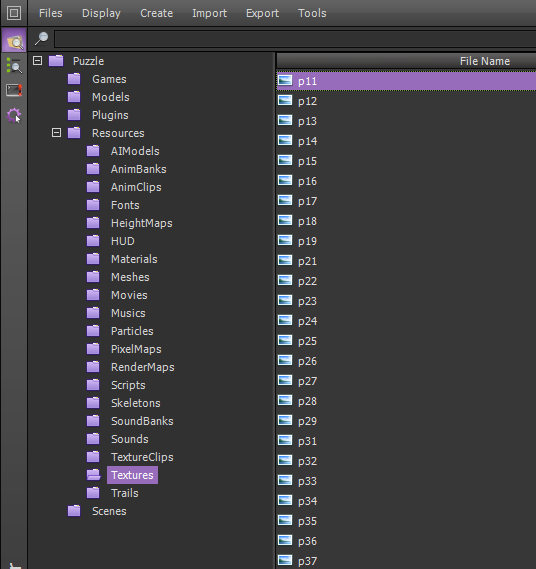536x569 pixels.
Task: Open the Tools menu
Action: 312,13
